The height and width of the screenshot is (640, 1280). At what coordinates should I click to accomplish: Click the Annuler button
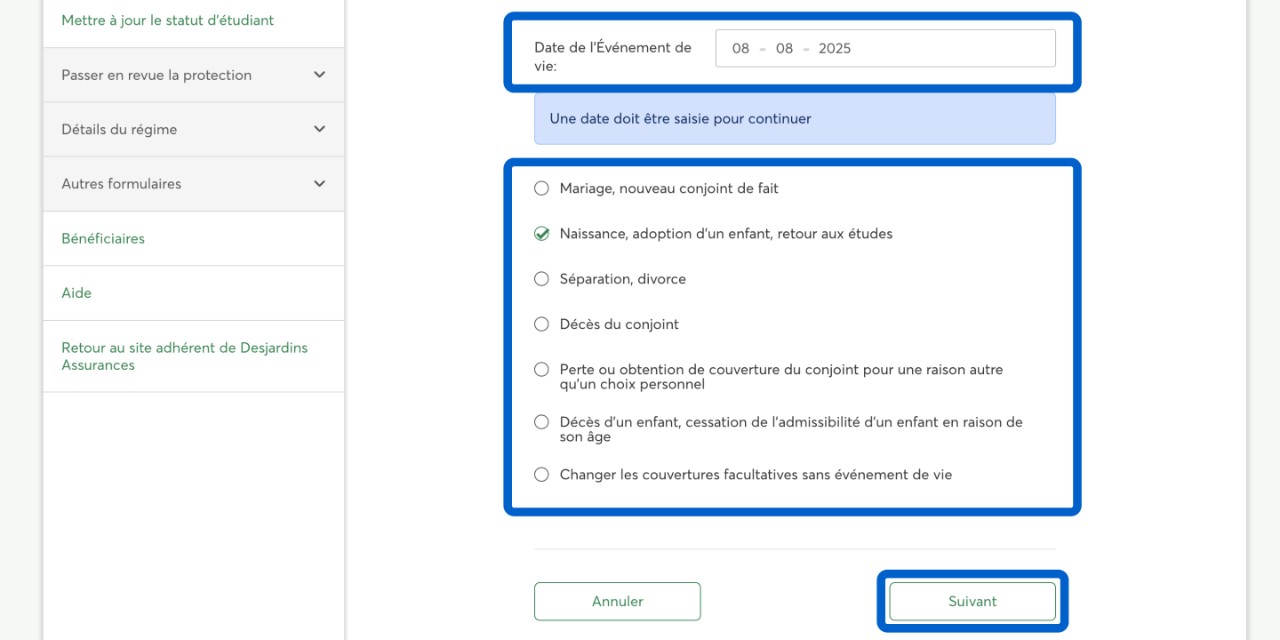[x=617, y=601]
